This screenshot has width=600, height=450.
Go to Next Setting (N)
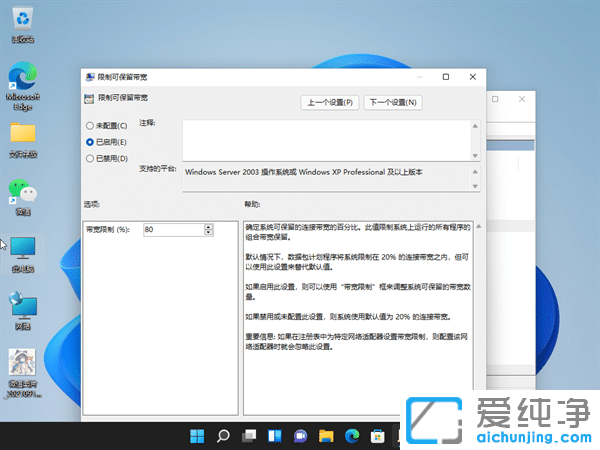click(393, 103)
